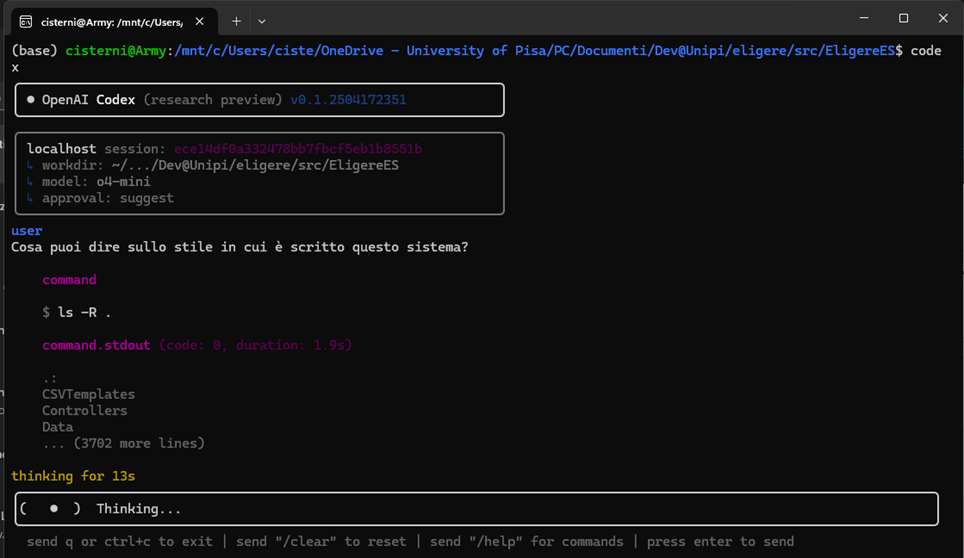The height and width of the screenshot is (558, 964).
Task: Click the thinking for 13s status
Action: [73, 476]
